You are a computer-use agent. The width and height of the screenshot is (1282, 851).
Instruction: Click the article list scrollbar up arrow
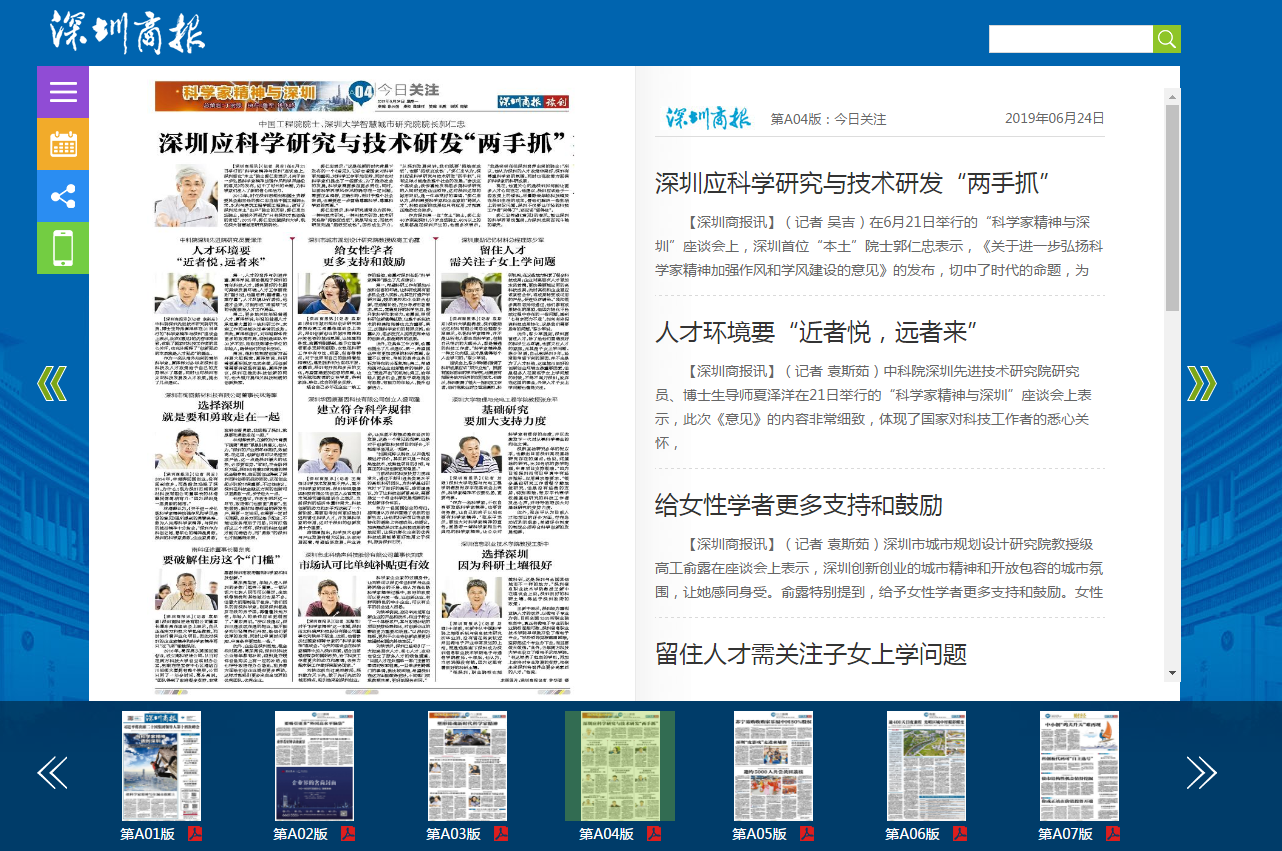(1172, 95)
